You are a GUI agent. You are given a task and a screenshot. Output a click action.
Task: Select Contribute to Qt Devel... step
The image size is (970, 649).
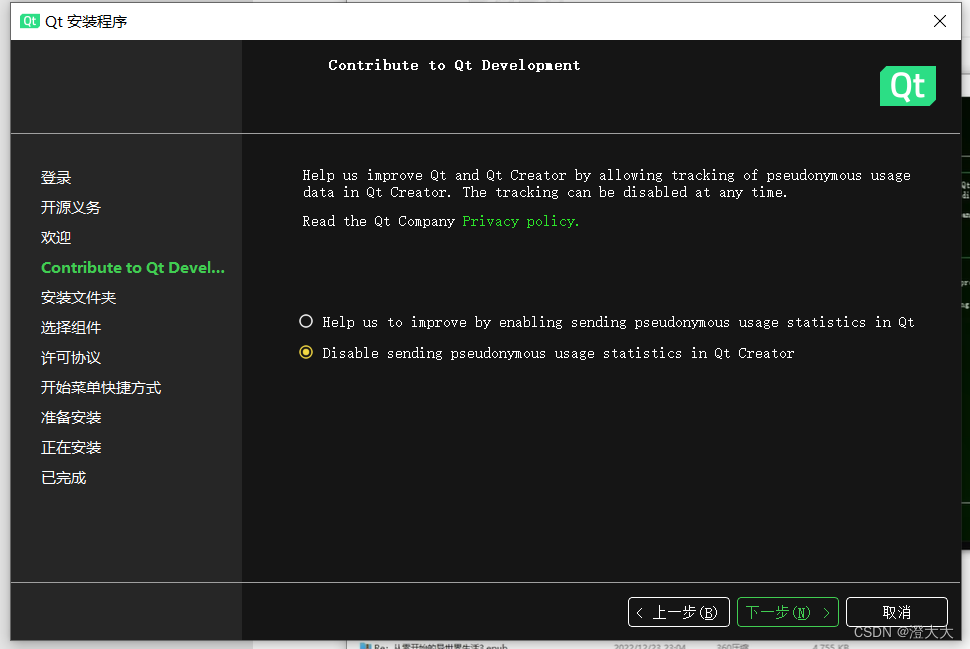(133, 268)
